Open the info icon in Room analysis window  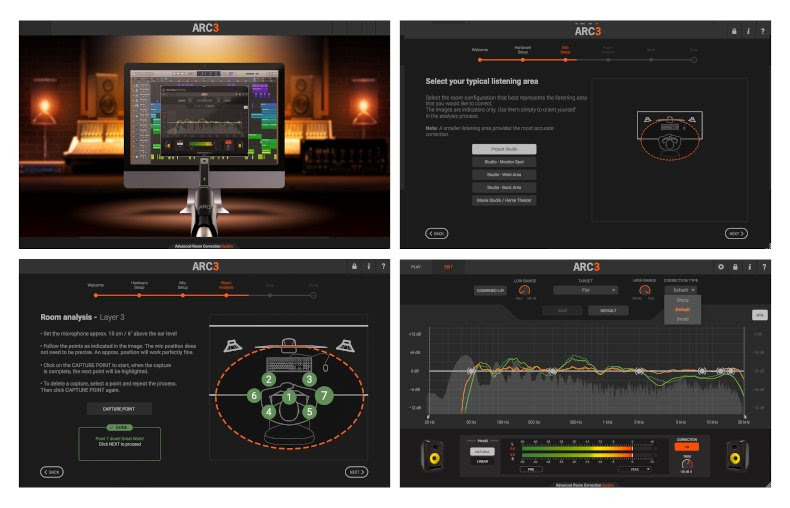coord(368,267)
